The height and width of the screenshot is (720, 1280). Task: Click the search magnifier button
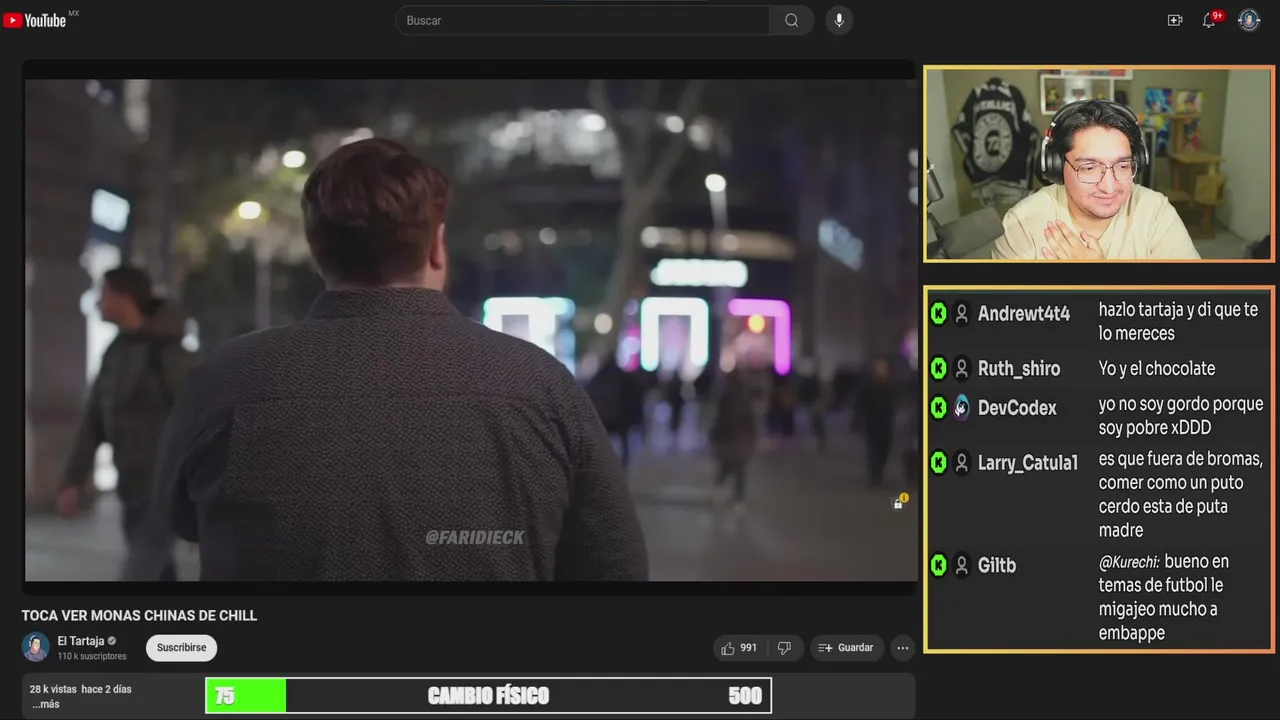(791, 20)
